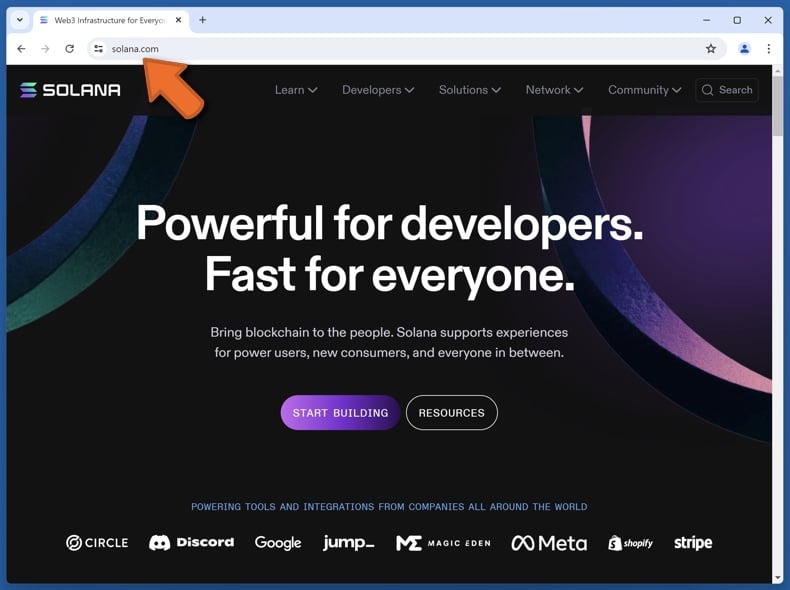This screenshot has width=790, height=590.
Task: Open the Chrome three-dot menu
Action: click(x=768, y=49)
